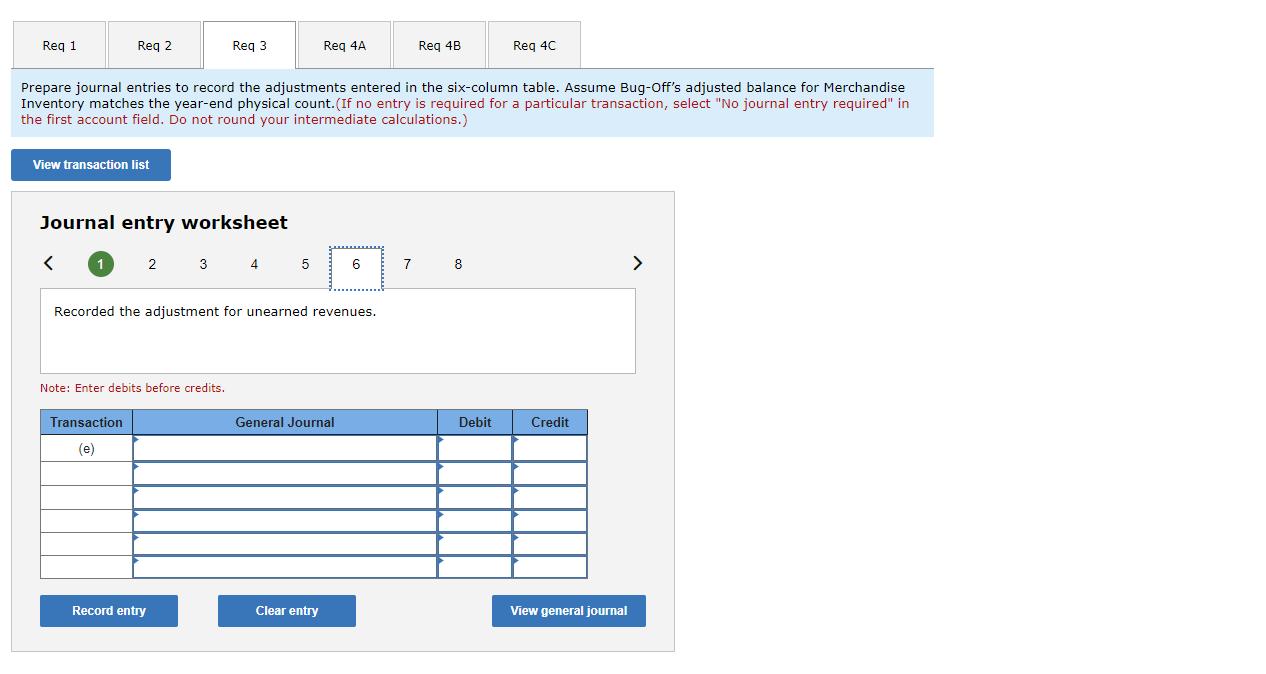
Task: Go to next journal entry arrow
Action: click(x=637, y=264)
